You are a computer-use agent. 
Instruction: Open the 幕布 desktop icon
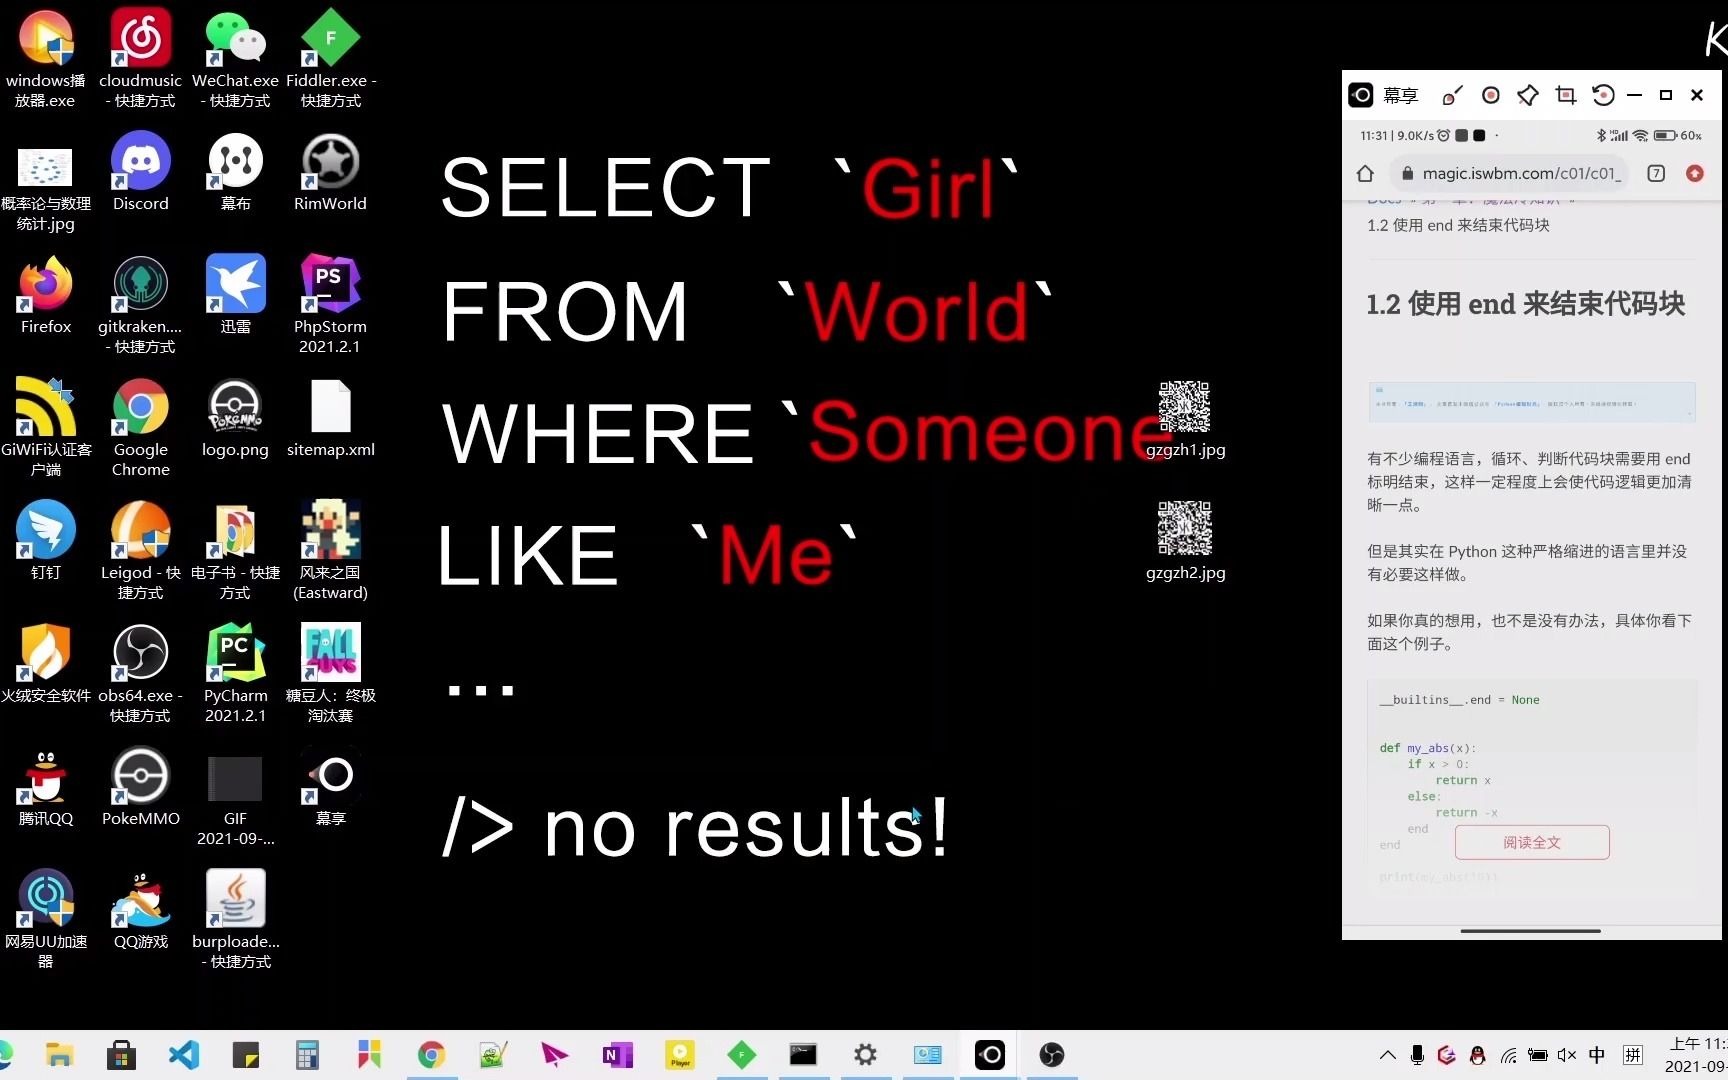(x=235, y=172)
